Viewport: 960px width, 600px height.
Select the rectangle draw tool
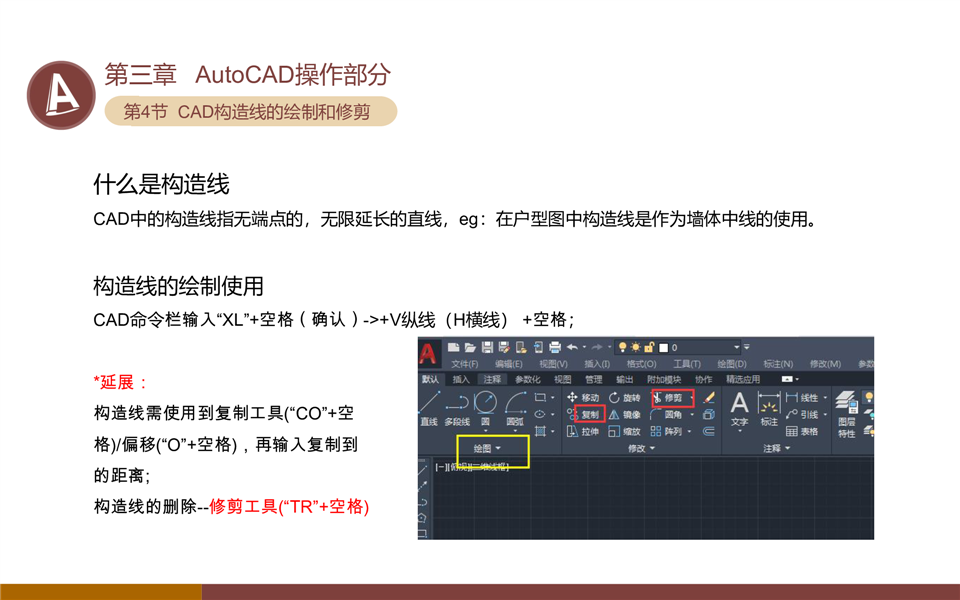coord(539,397)
